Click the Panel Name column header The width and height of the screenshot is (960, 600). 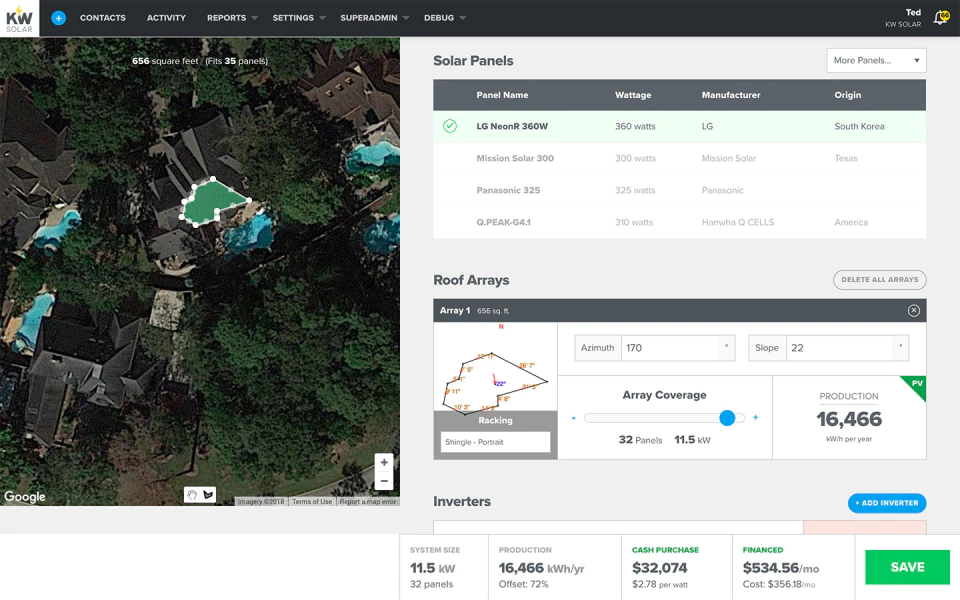(502, 95)
